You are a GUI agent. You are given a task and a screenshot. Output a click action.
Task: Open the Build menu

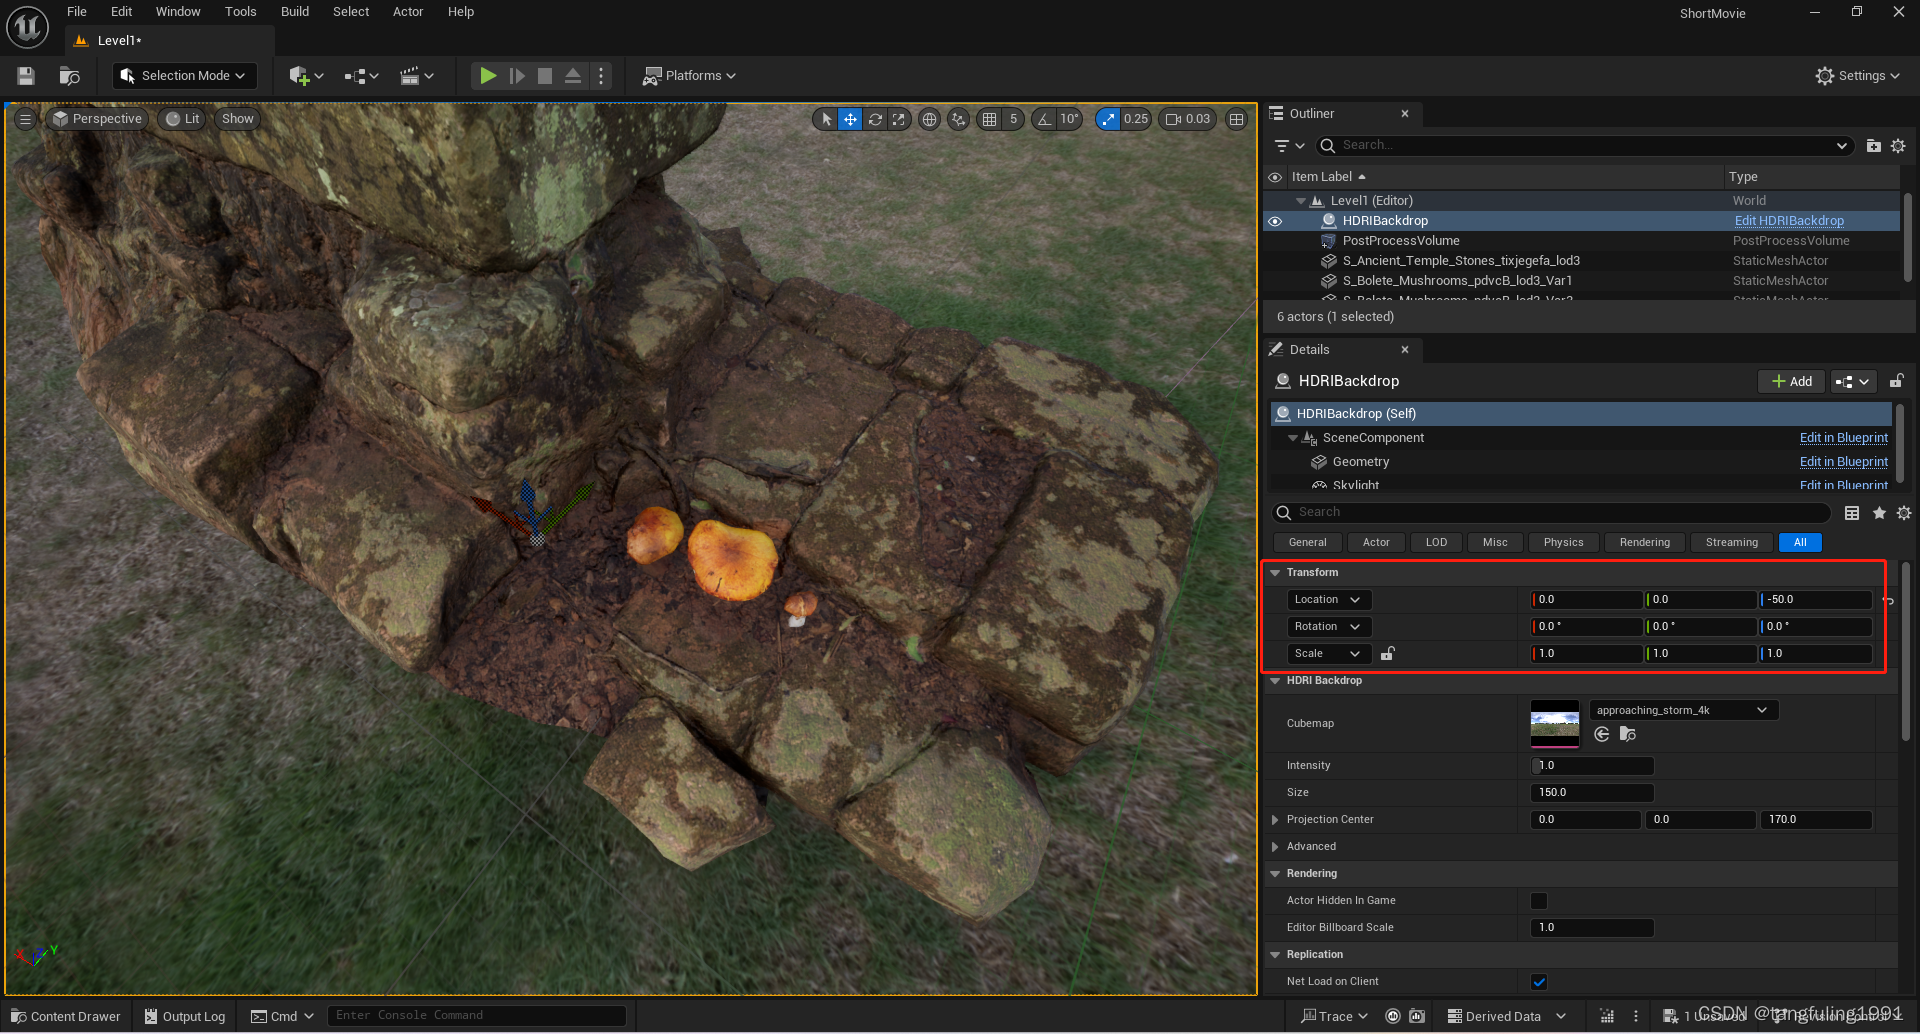click(295, 12)
